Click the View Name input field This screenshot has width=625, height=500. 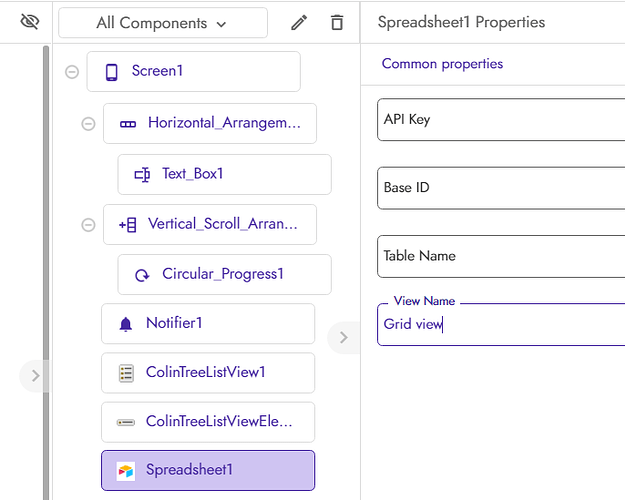pos(501,325)
